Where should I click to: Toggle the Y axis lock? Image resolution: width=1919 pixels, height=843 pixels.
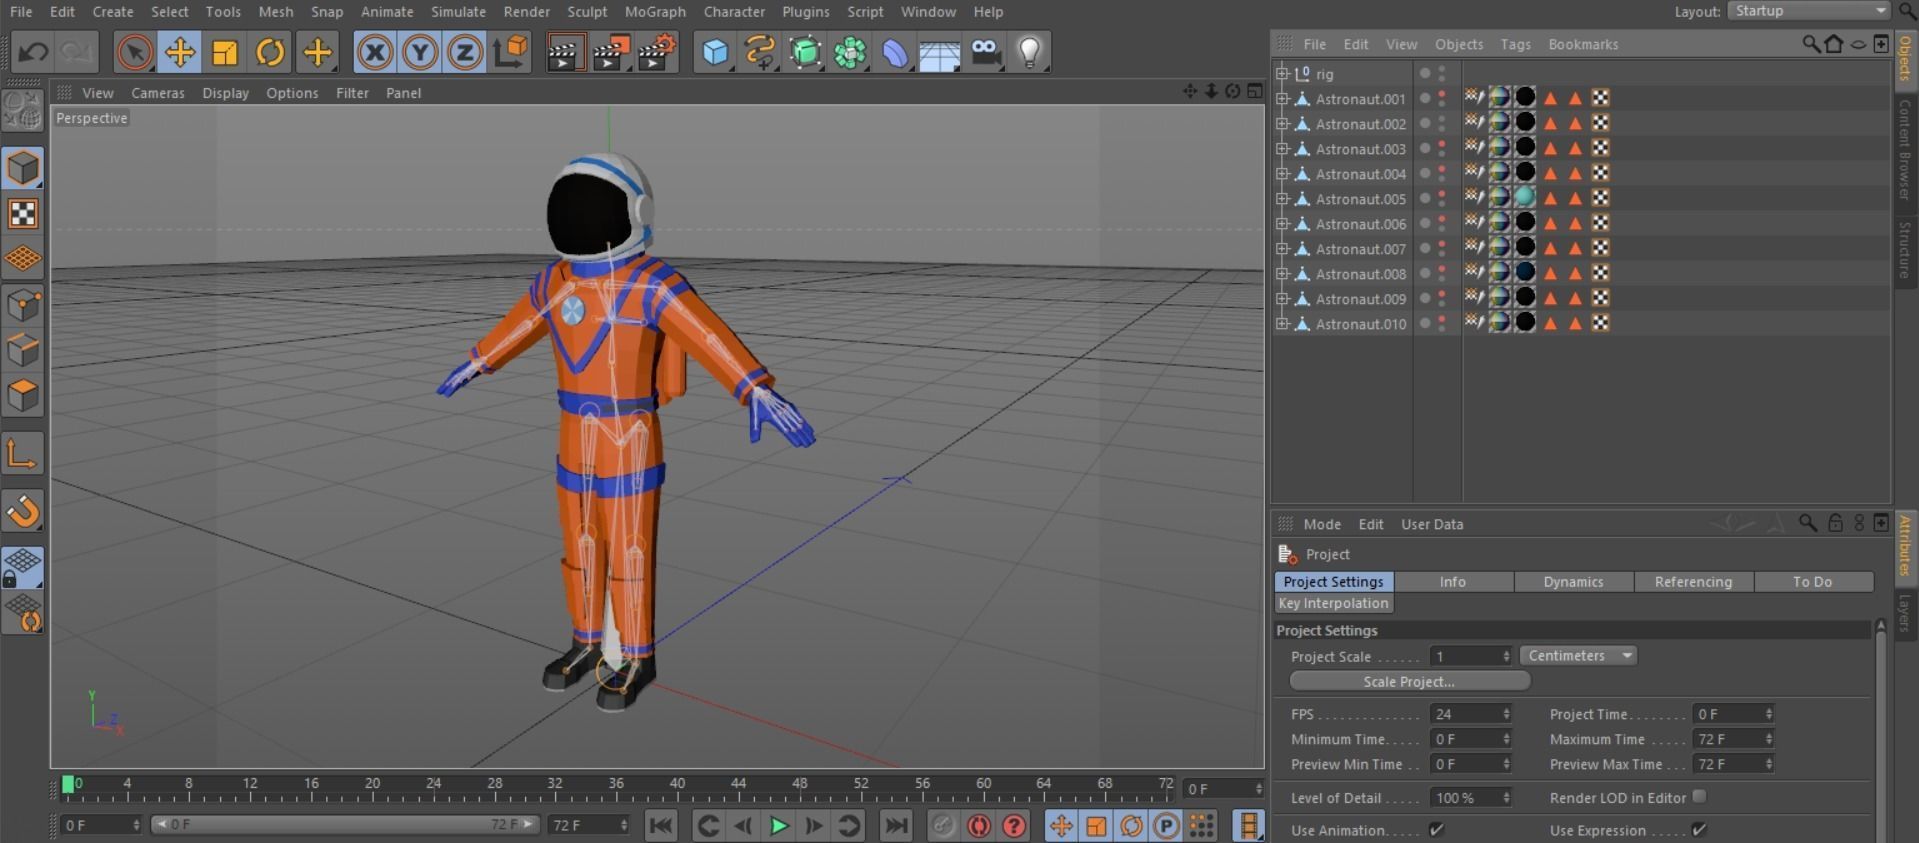420,52
